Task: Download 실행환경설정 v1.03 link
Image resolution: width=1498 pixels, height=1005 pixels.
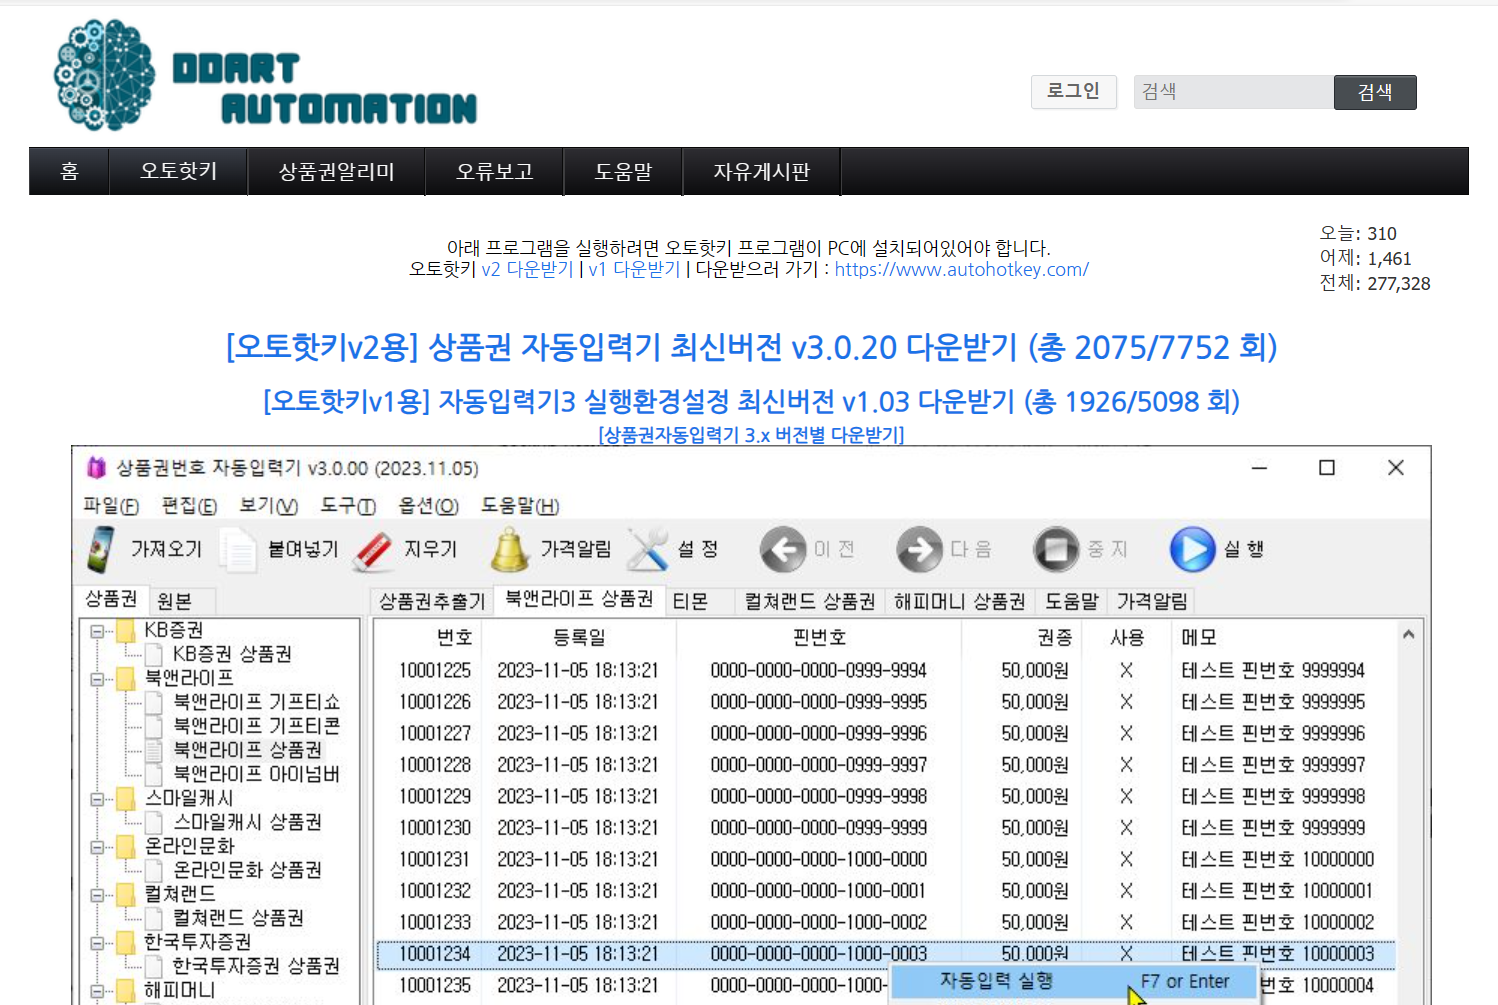Action: point(751,401)
